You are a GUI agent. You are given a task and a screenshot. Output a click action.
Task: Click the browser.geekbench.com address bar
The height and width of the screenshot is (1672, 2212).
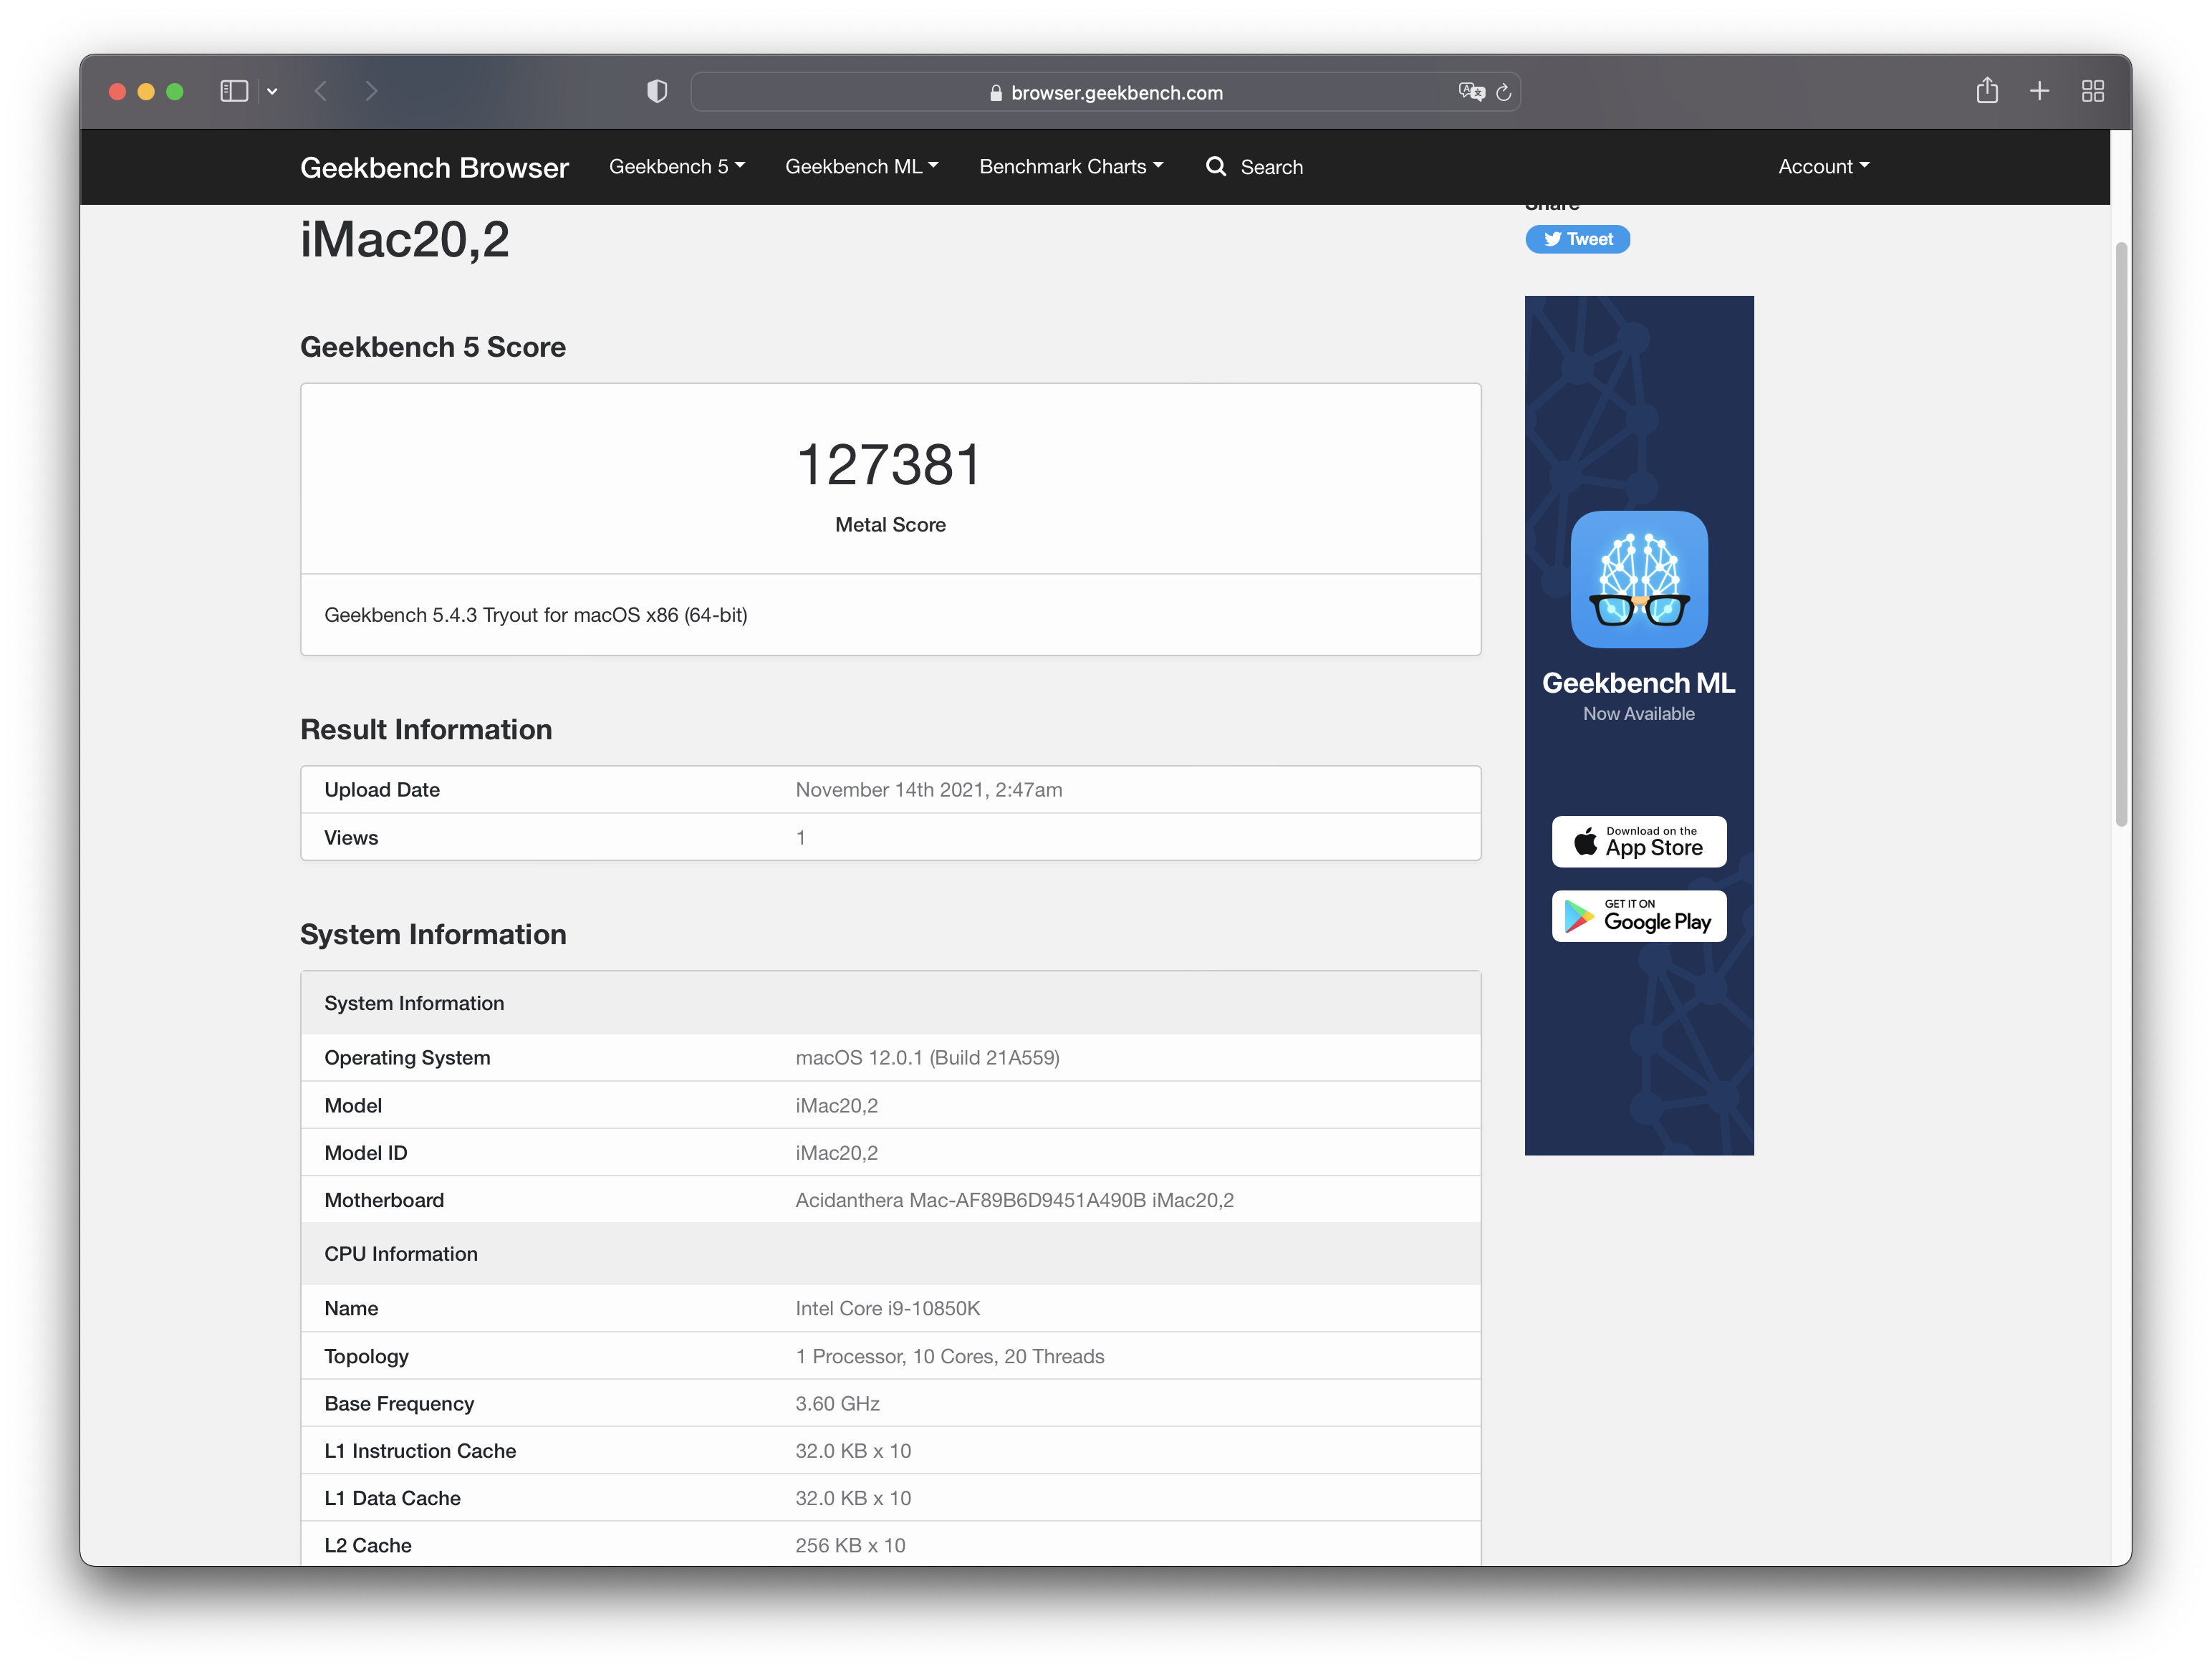point(1105,92)
